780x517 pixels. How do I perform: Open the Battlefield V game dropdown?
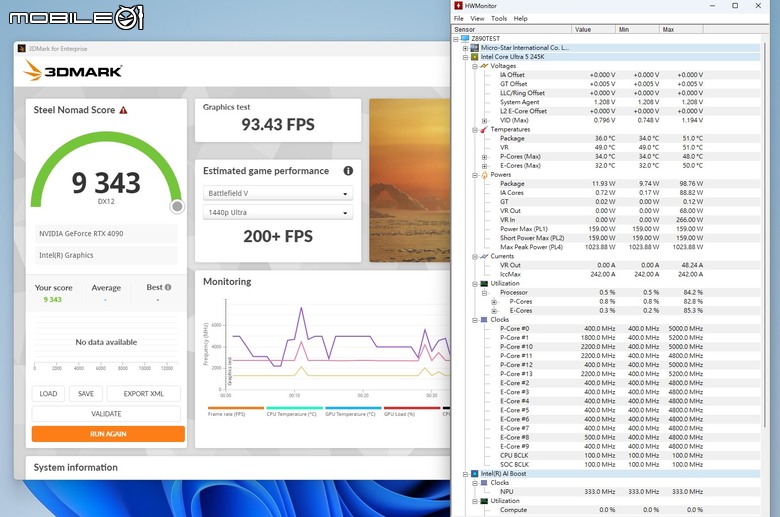pos(278,193)
